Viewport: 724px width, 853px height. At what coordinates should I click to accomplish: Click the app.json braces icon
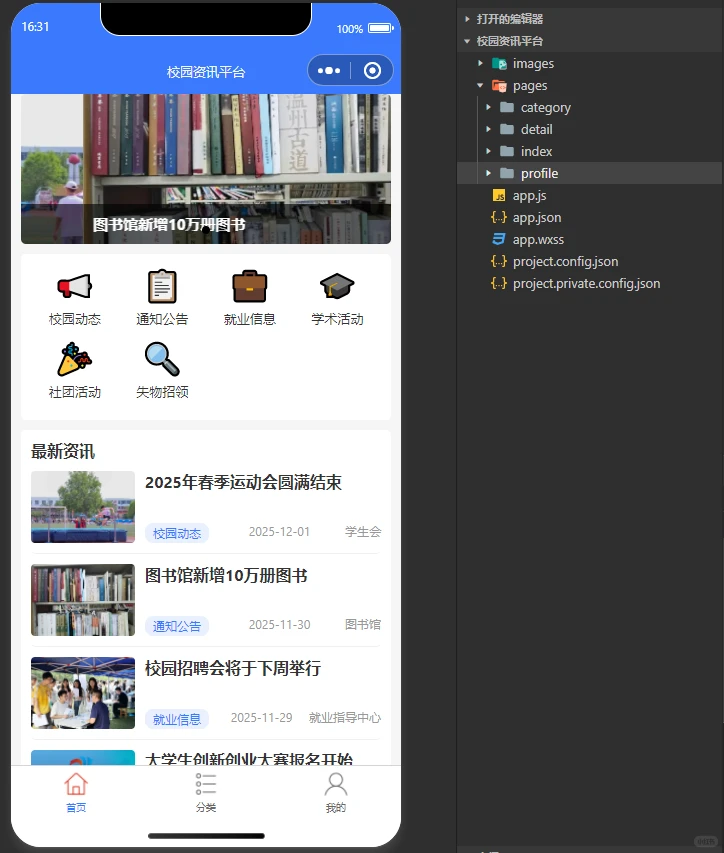(x=499, y=218)
